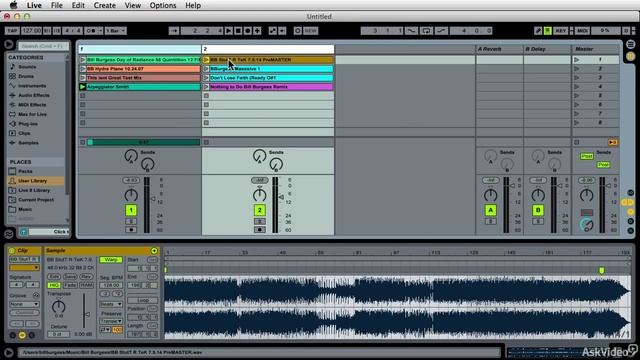Toggle the computer MIDI keyboard button
This screenshot has height=360, width=640.
coord(548,31)
